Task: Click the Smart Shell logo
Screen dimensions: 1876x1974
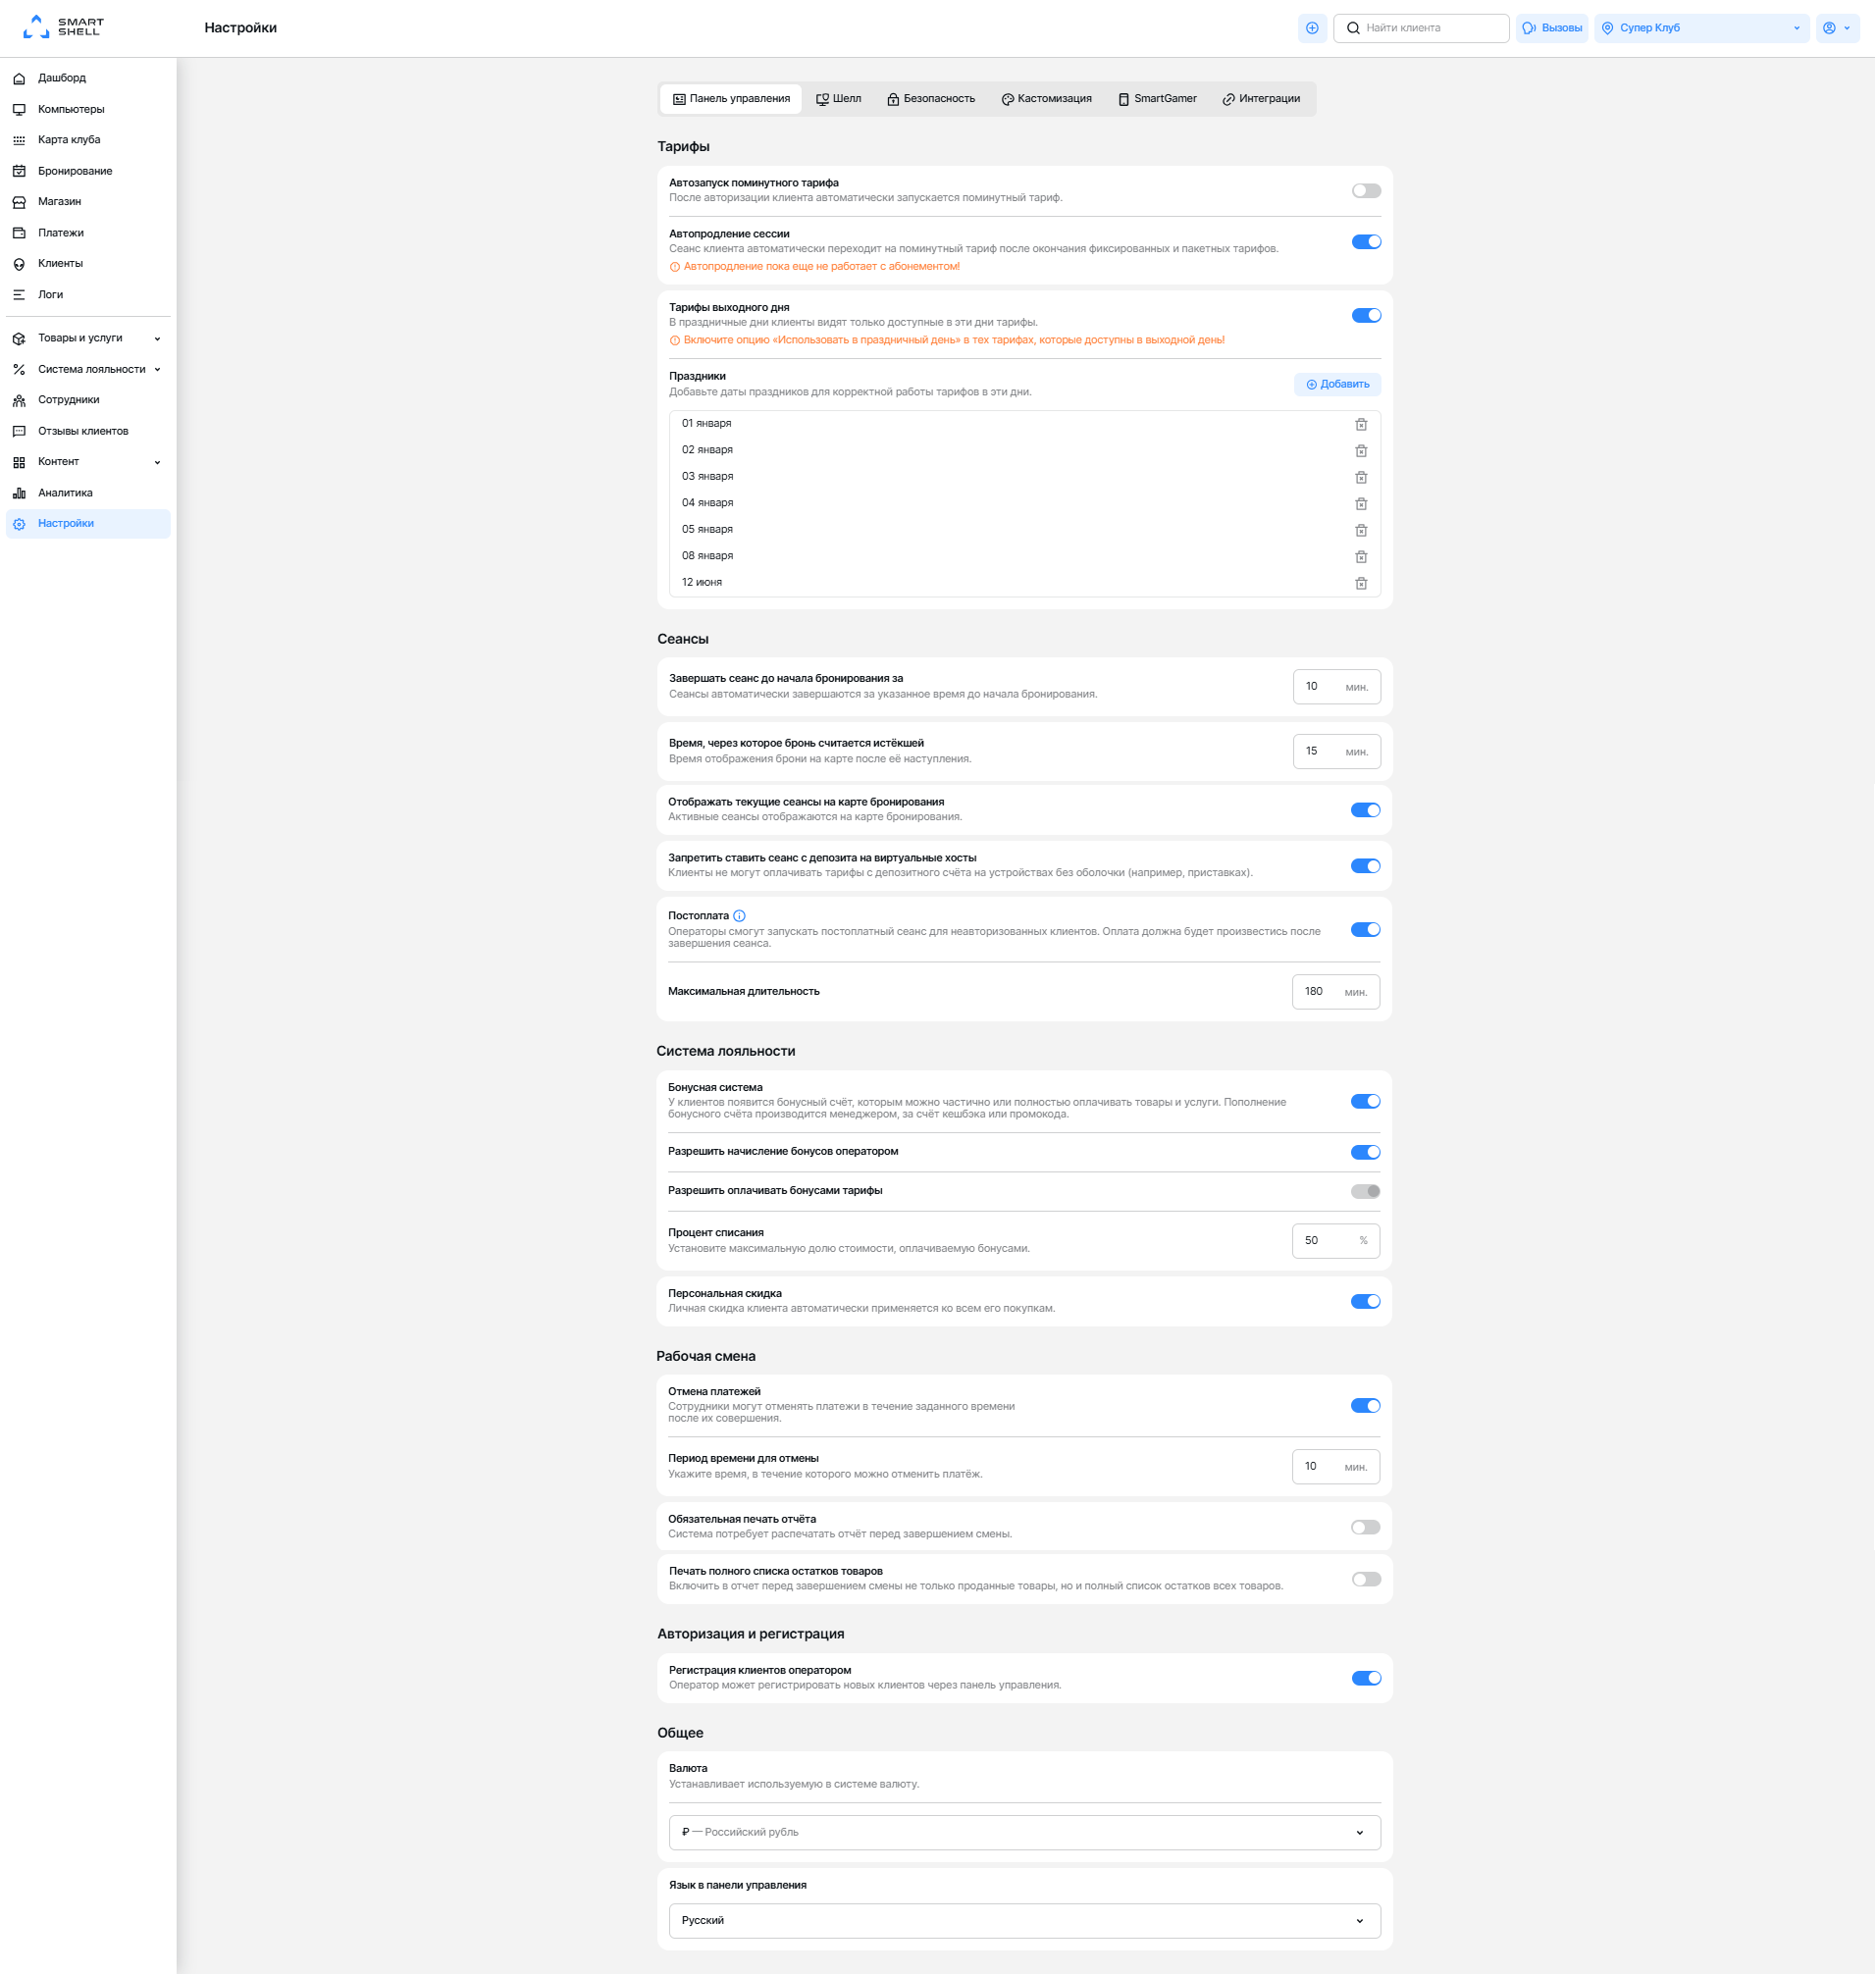Action: pyautogui.click(x=63, y=27)
